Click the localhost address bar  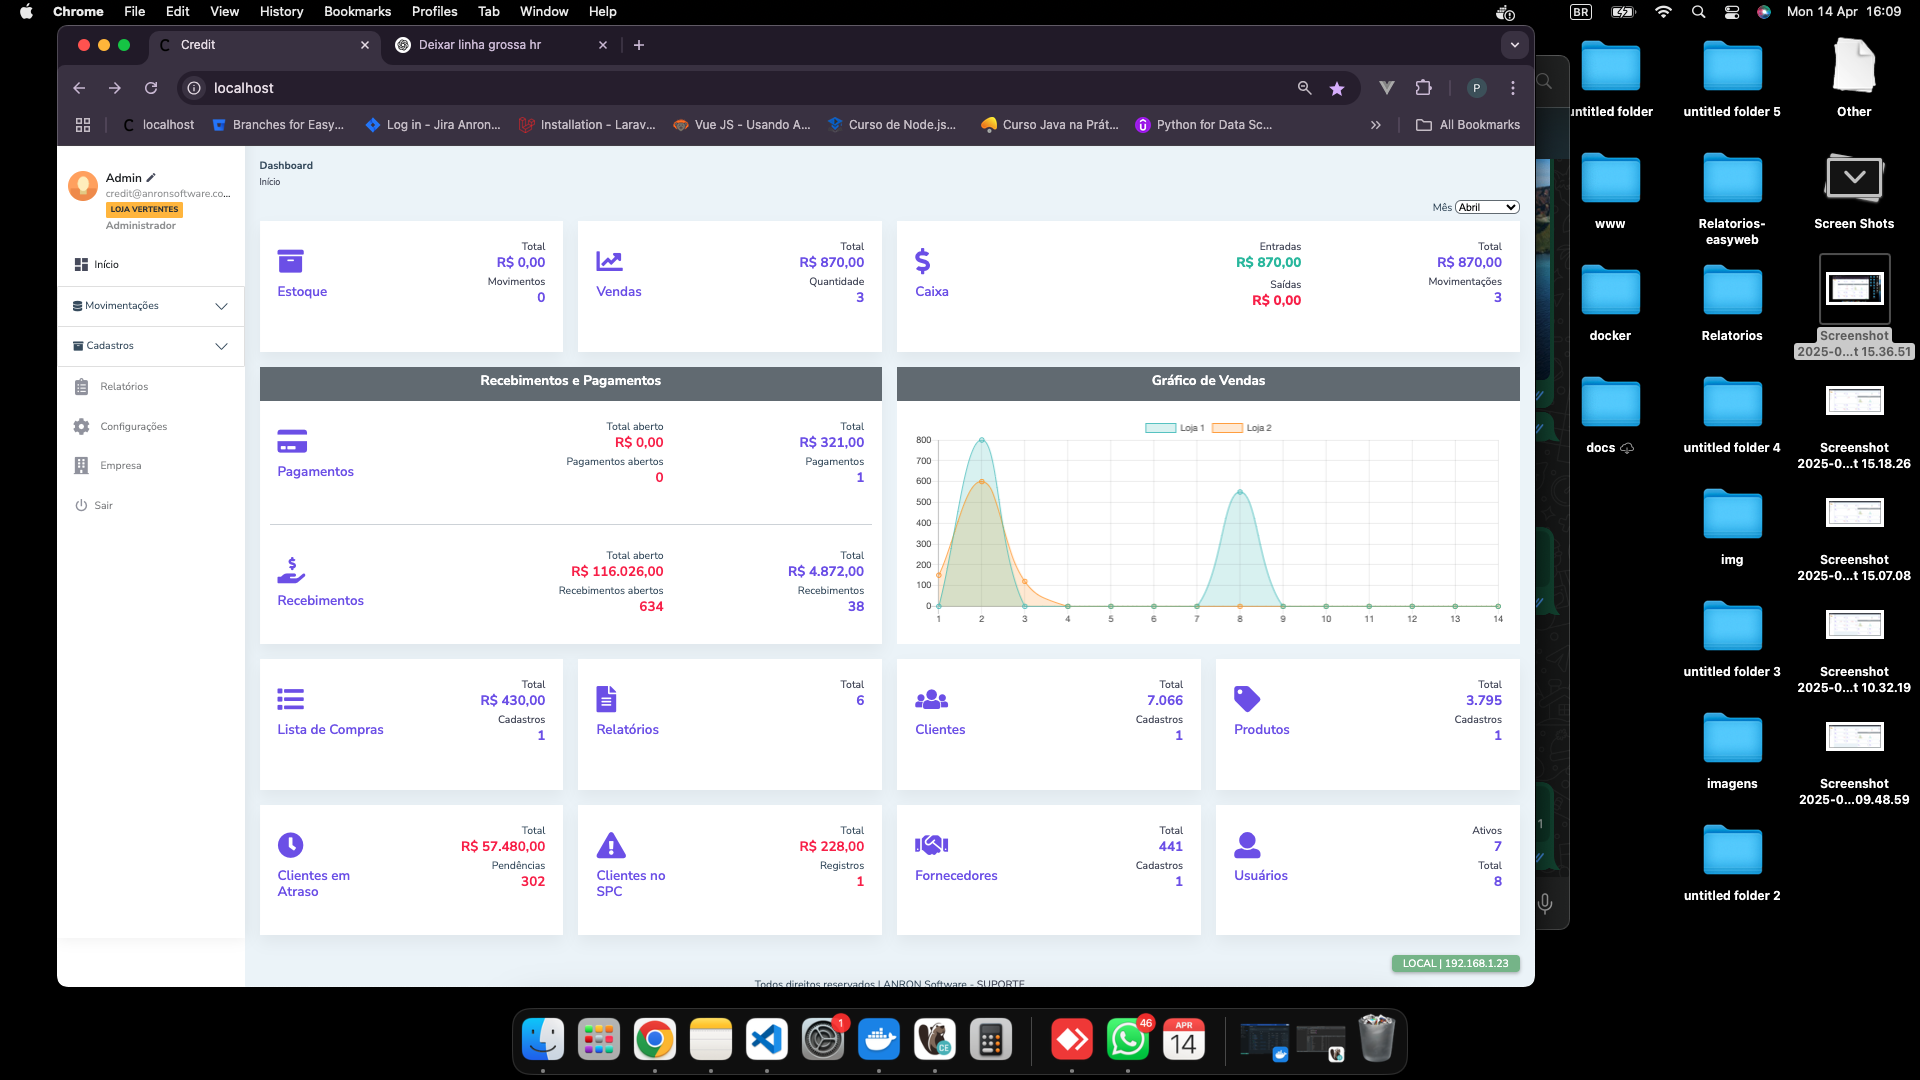tap(700, 88)
